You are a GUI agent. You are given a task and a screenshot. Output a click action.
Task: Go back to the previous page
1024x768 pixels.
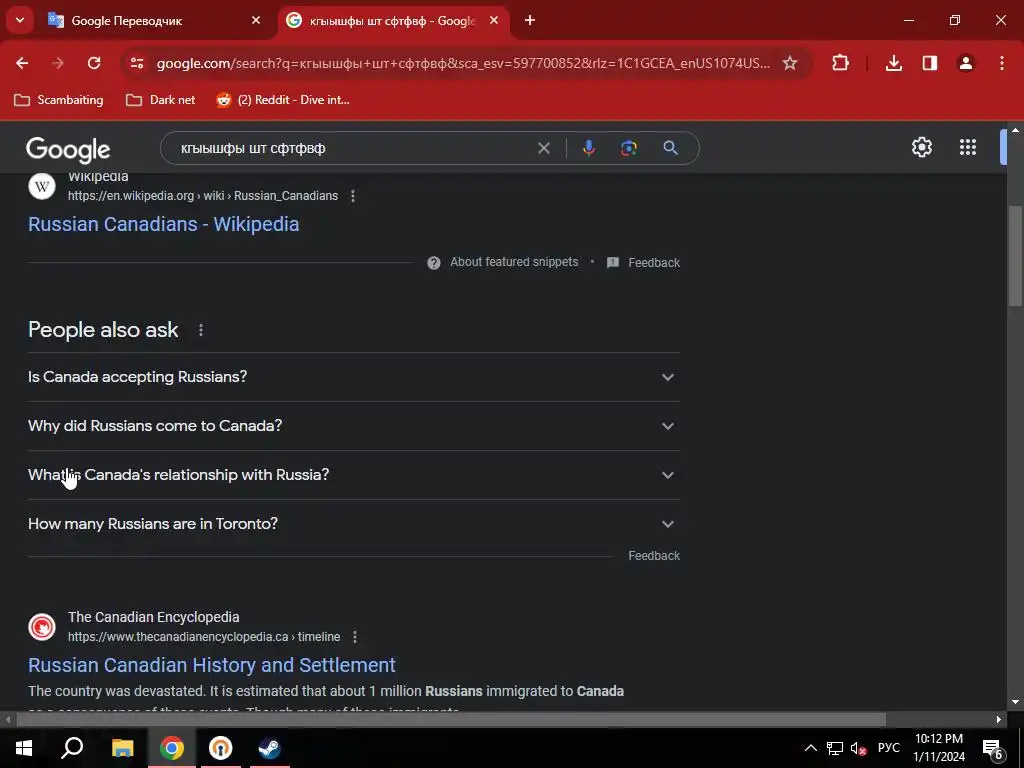pyautogui.click(x=22, y=63)
